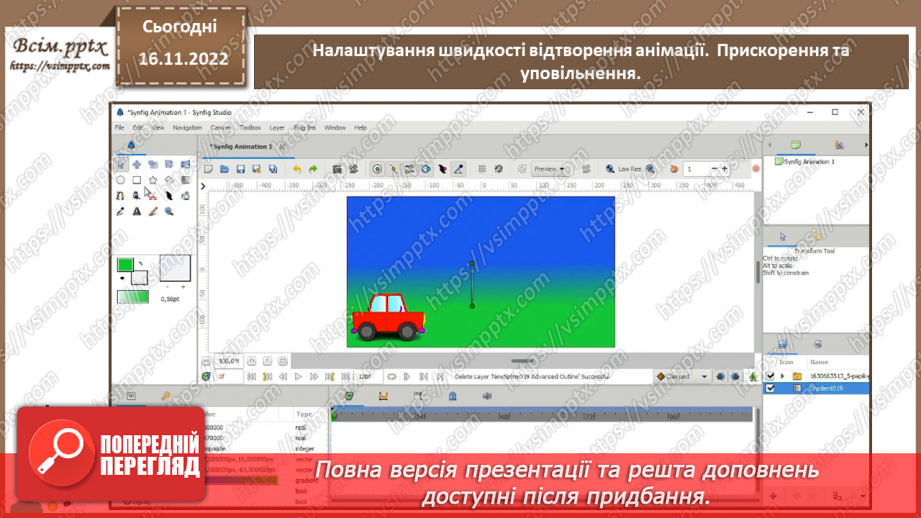This screenshot has width=921, height=518.
Task: Expand the 1630663513 folder layer
Action: coord(782,376)
